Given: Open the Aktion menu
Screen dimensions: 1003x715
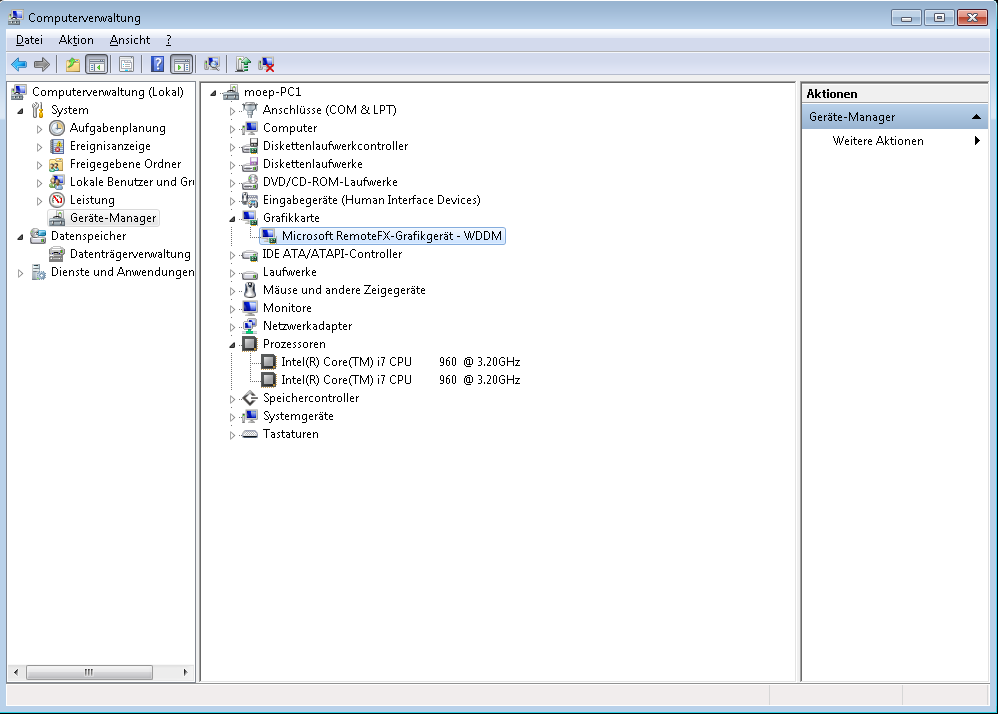Looking at the screenshot, I should coord(76,40).
